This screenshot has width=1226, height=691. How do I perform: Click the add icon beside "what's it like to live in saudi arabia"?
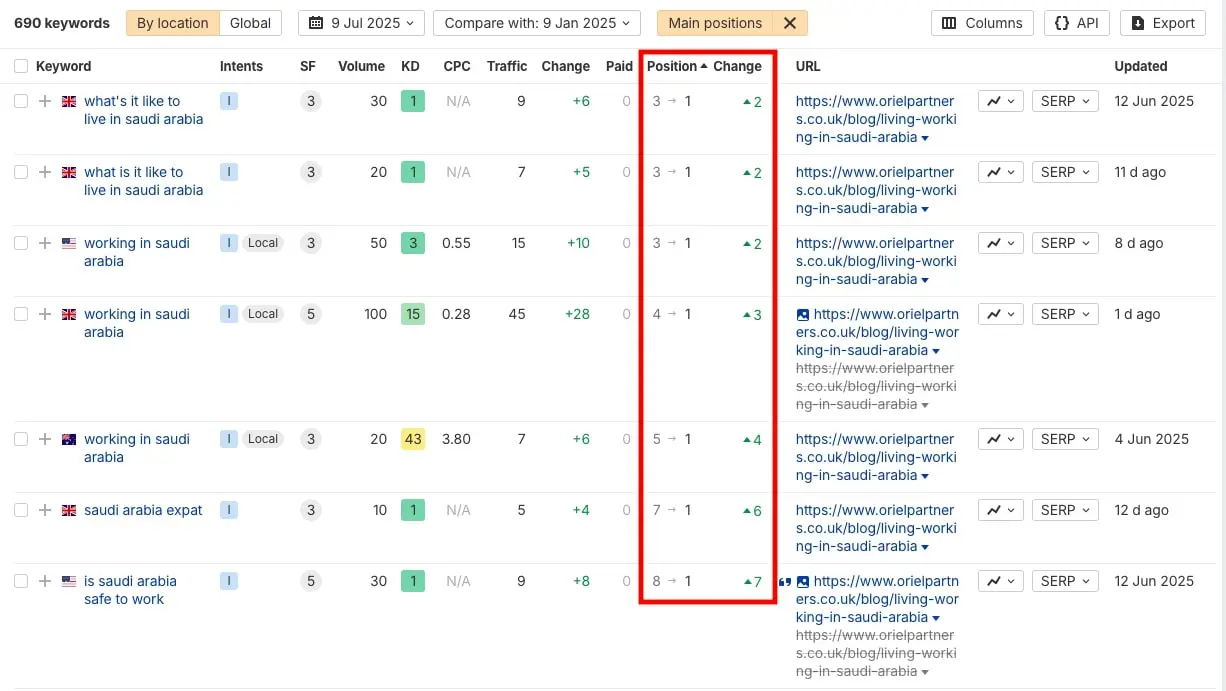pos(45,101)
